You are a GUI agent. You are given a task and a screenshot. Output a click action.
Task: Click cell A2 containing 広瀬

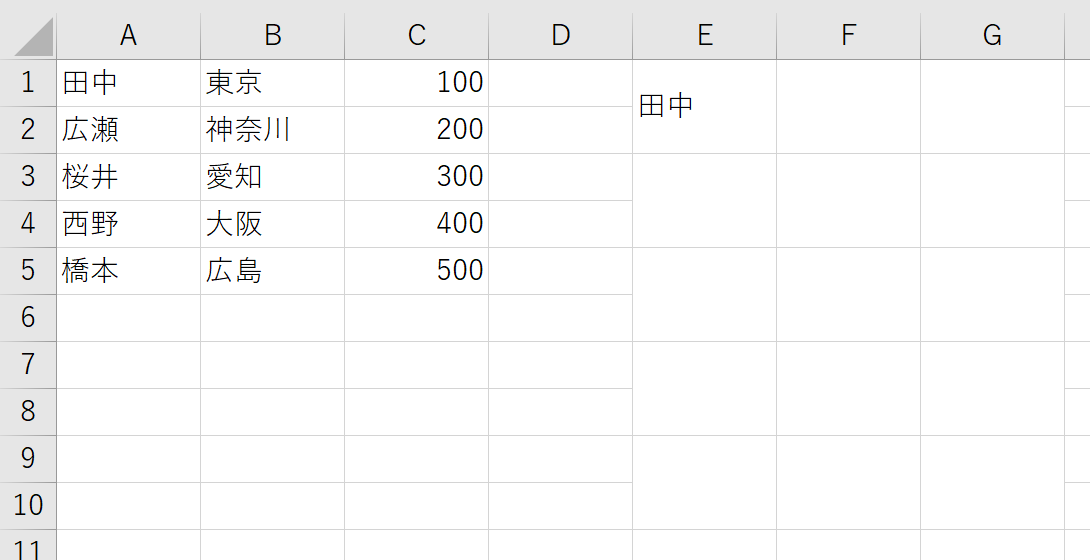[128, 129]
